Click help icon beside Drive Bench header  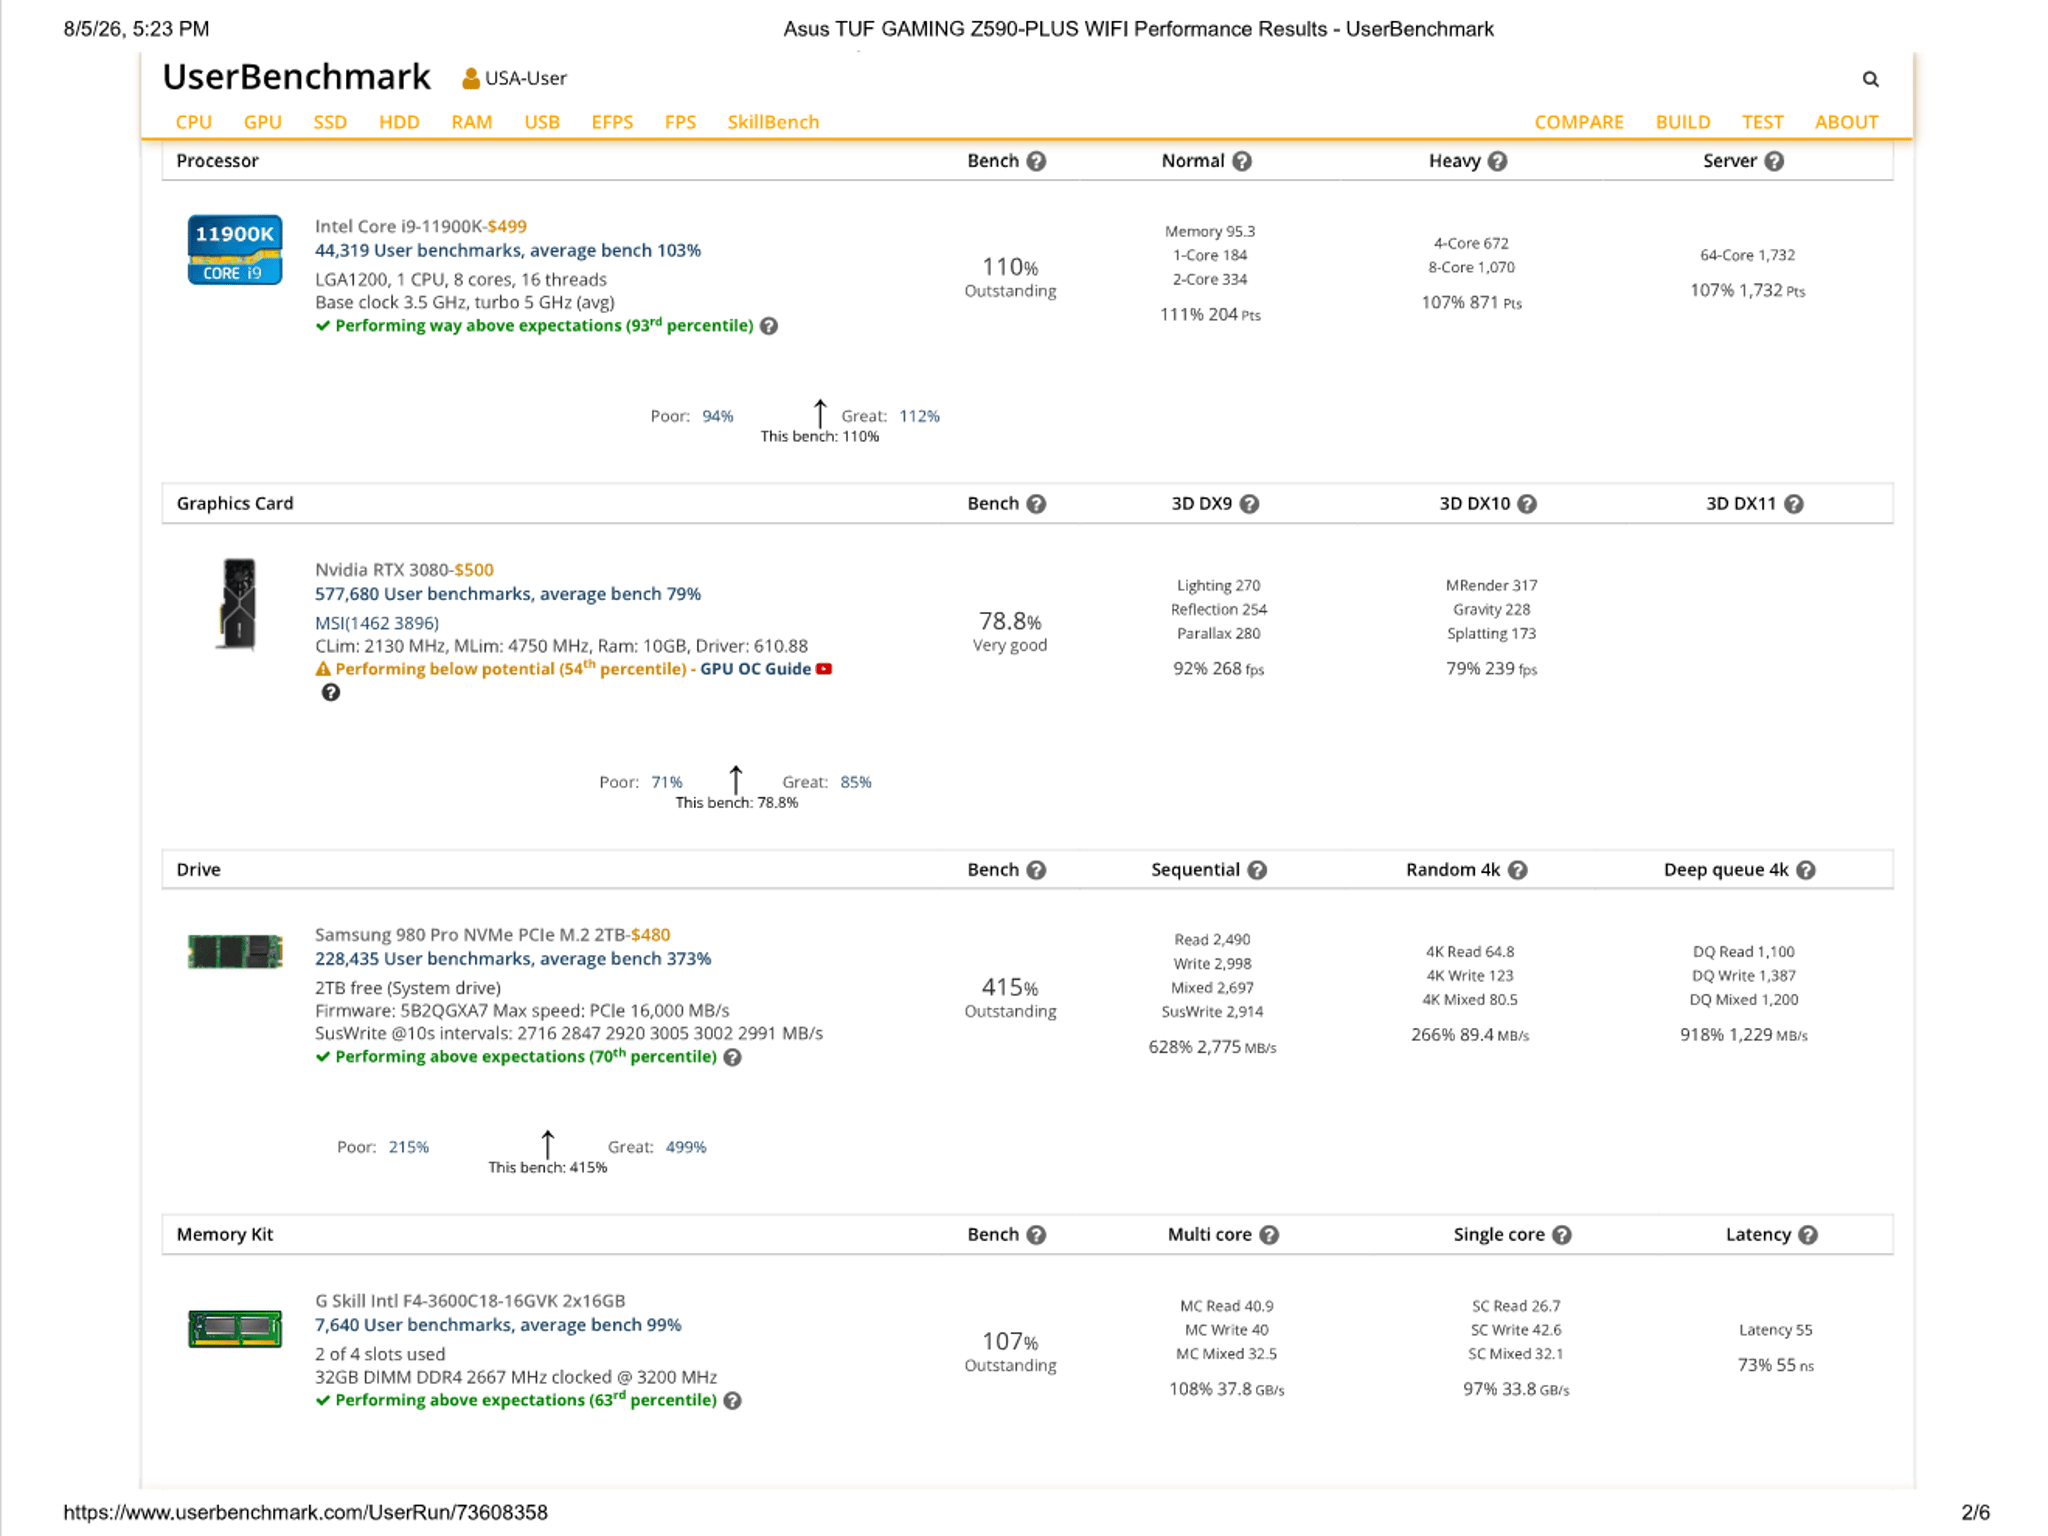[1037, 870]
